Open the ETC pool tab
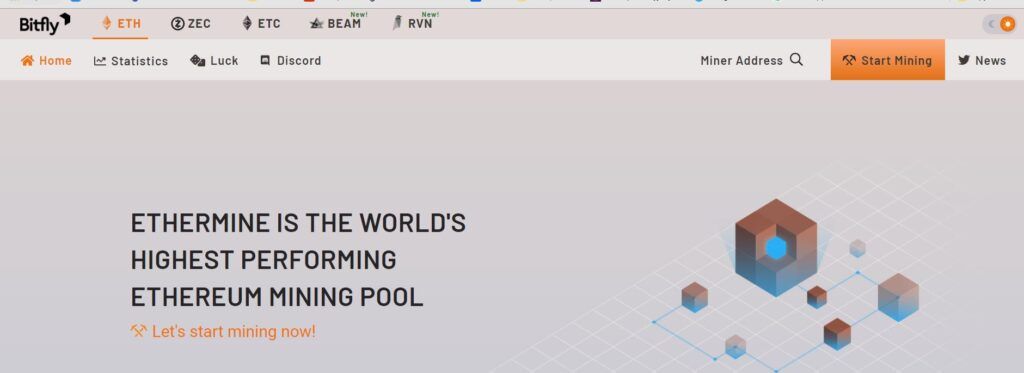Image resolution: width=1024 pixels, height=373 pixels. click(x=261, y=24)
